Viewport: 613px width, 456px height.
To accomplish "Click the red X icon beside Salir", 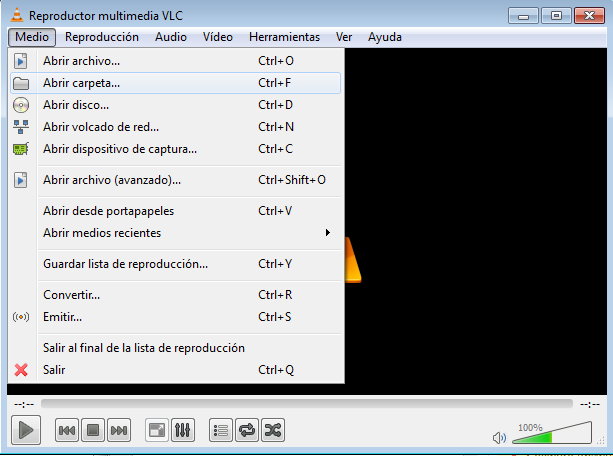I will pos(21,370).
